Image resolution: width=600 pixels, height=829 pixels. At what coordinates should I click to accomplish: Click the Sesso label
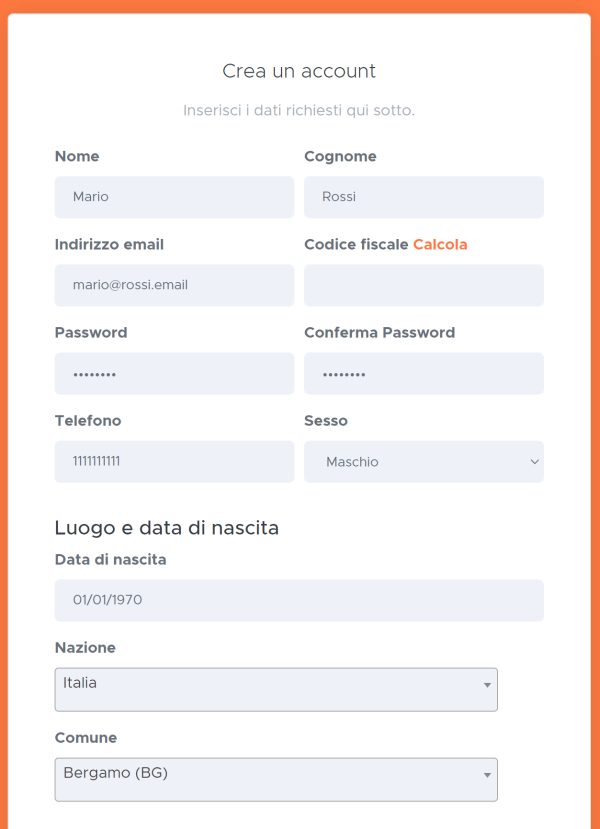(326, 421)
